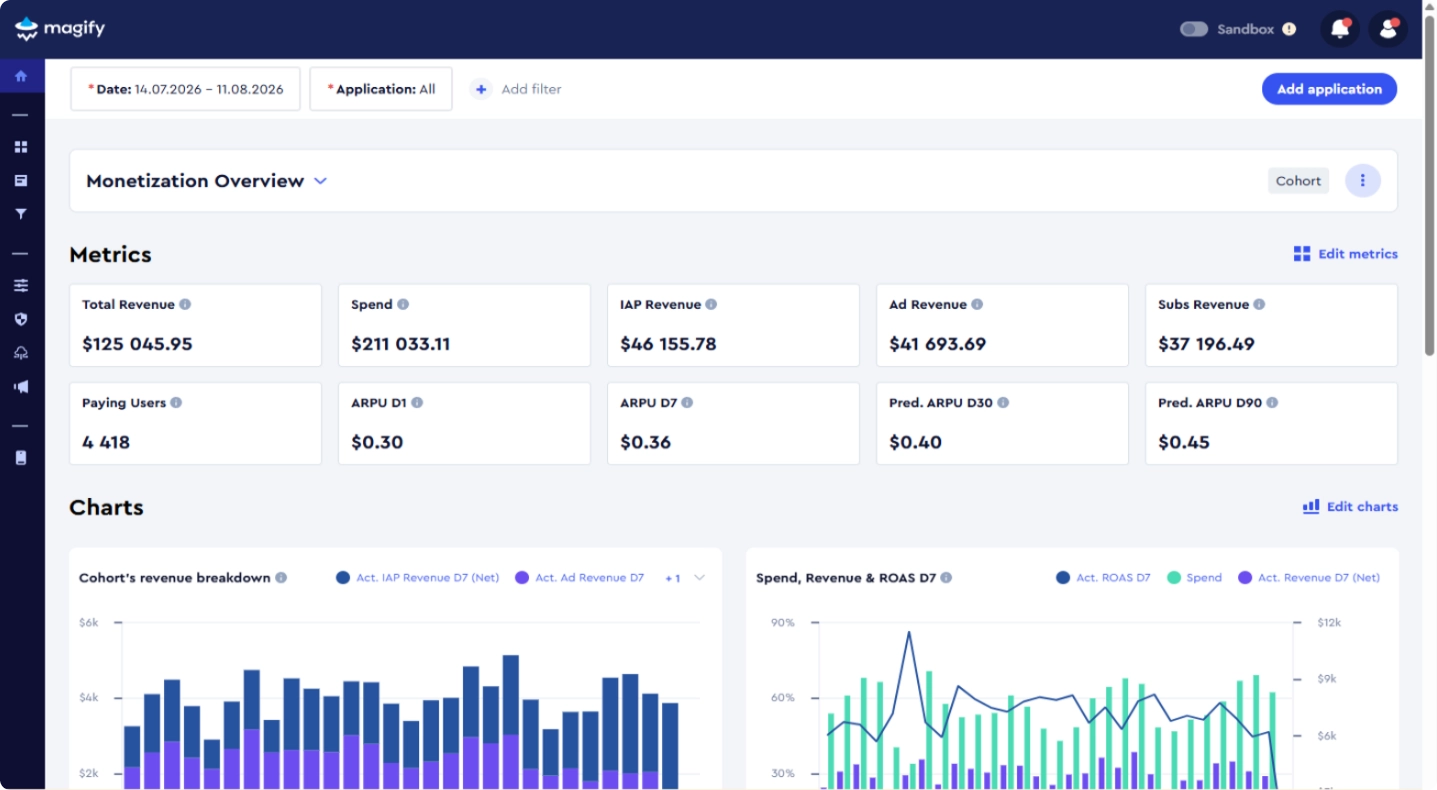Show info for Spend metric

403,304
